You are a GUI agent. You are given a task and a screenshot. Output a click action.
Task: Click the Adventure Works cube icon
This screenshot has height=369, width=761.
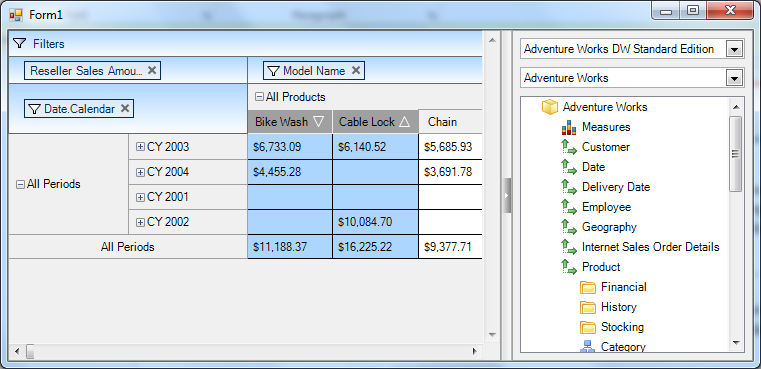[x=549, y=107]
